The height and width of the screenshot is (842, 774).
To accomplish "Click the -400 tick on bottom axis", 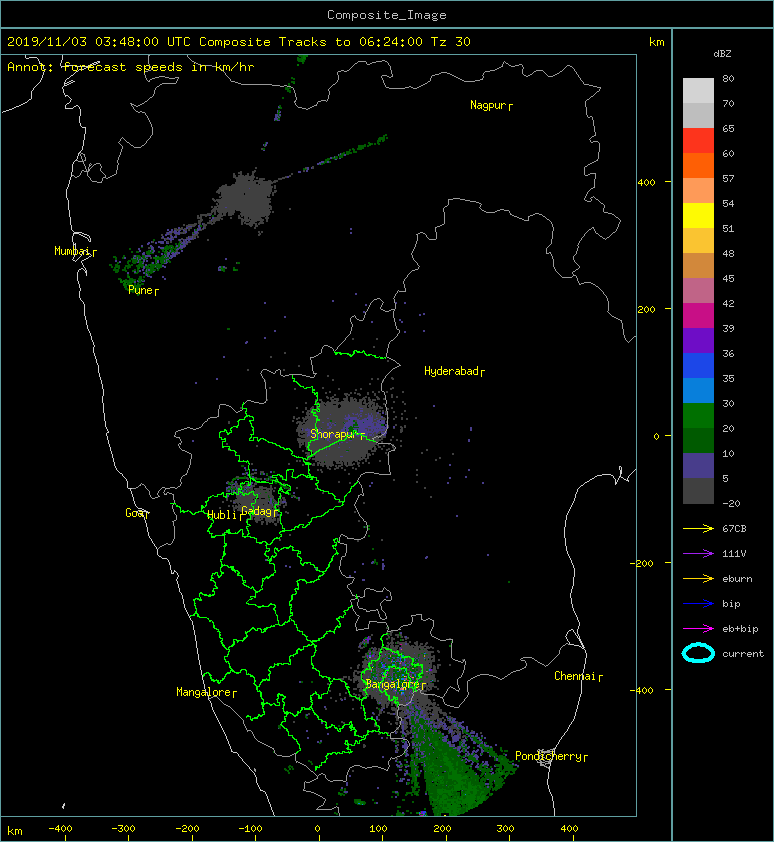I will [x=60, y=829].
